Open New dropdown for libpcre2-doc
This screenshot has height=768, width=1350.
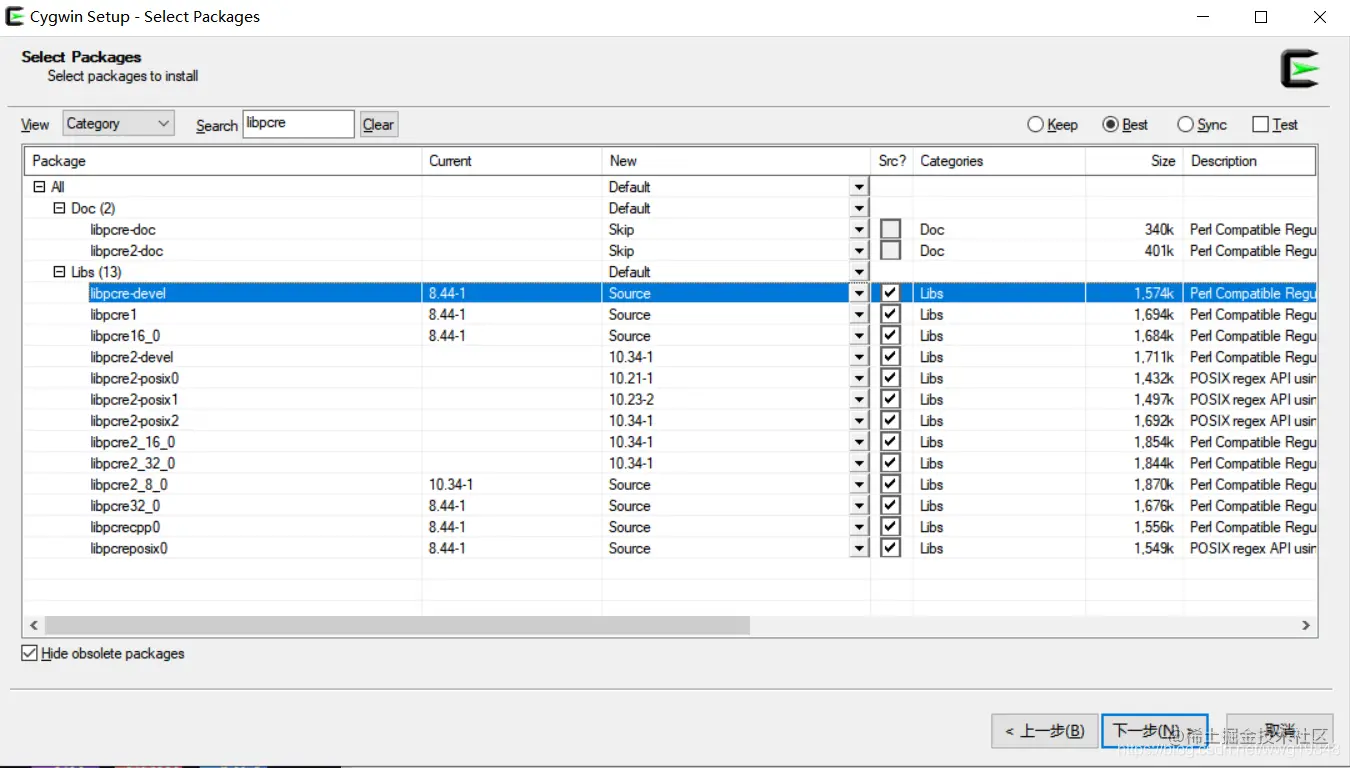click(x=859, y=251)
